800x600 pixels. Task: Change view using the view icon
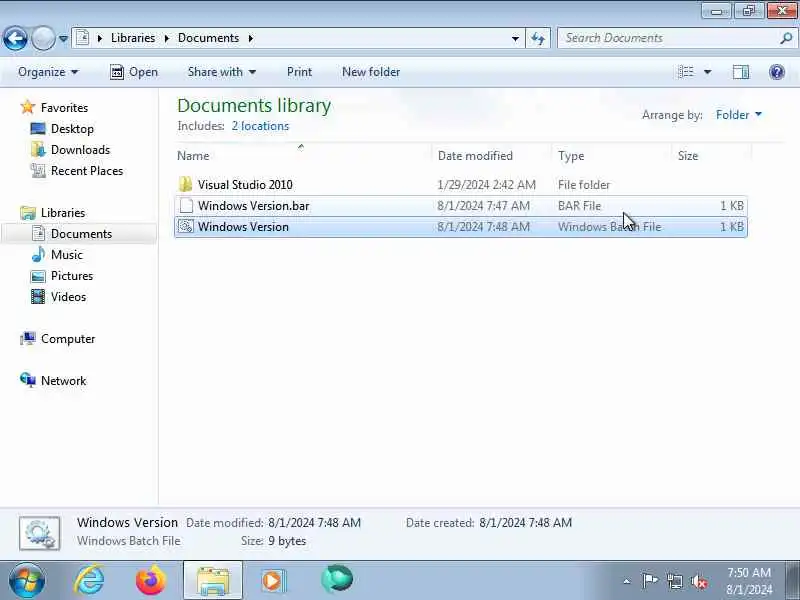686,72
